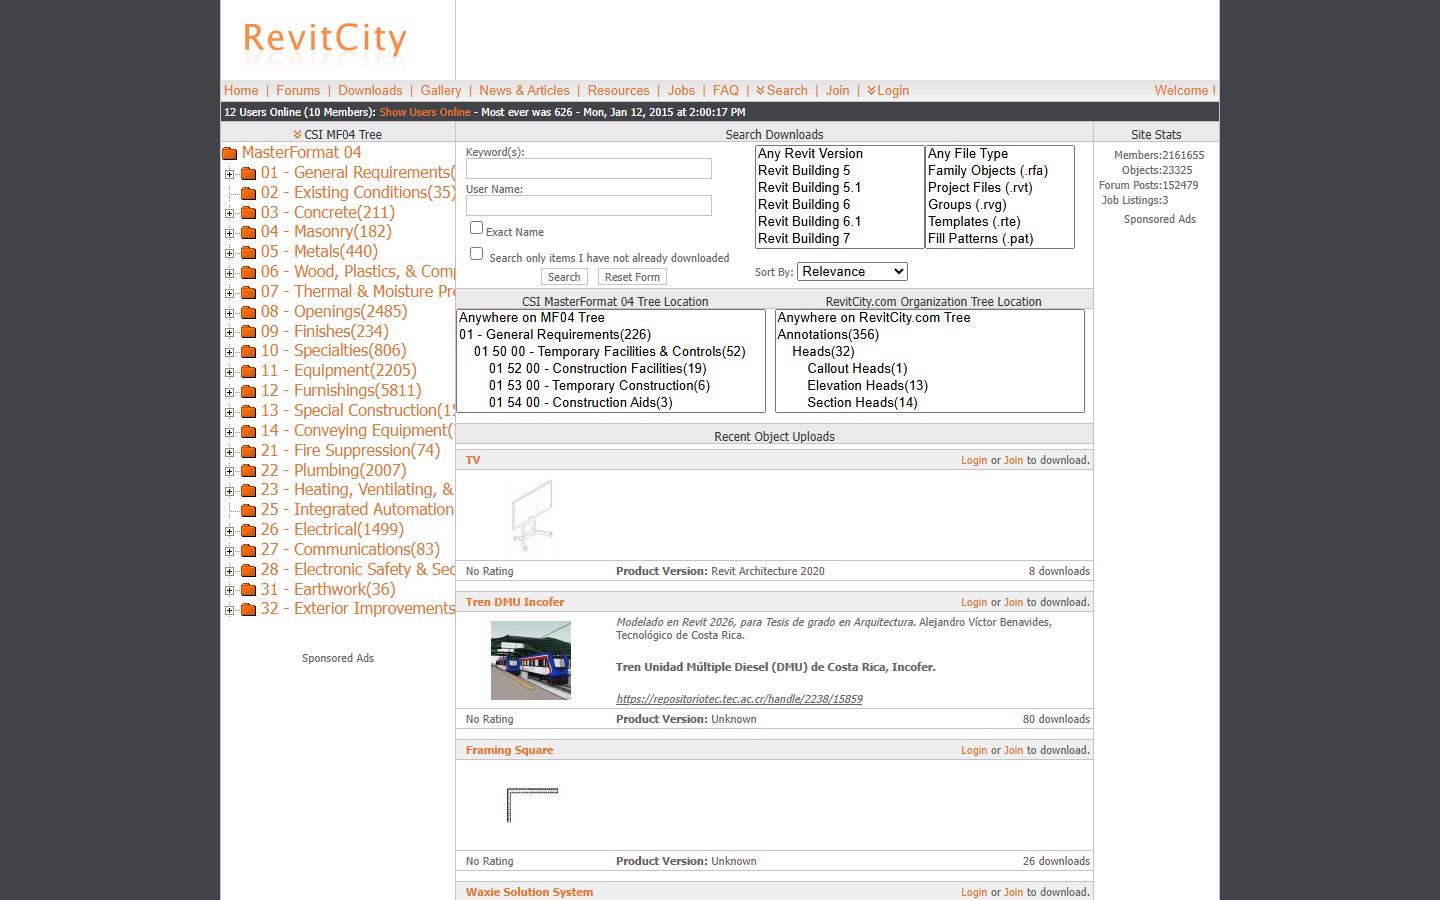Click the Search button in the form
Viewport: 1440px width, 900px height.
[564, 277]
